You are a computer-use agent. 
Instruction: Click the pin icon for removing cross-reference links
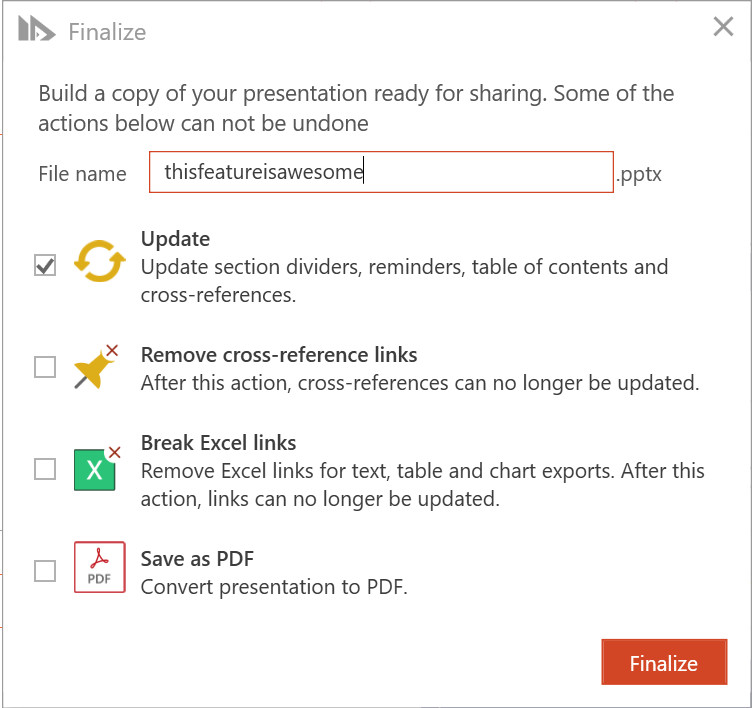96,368
